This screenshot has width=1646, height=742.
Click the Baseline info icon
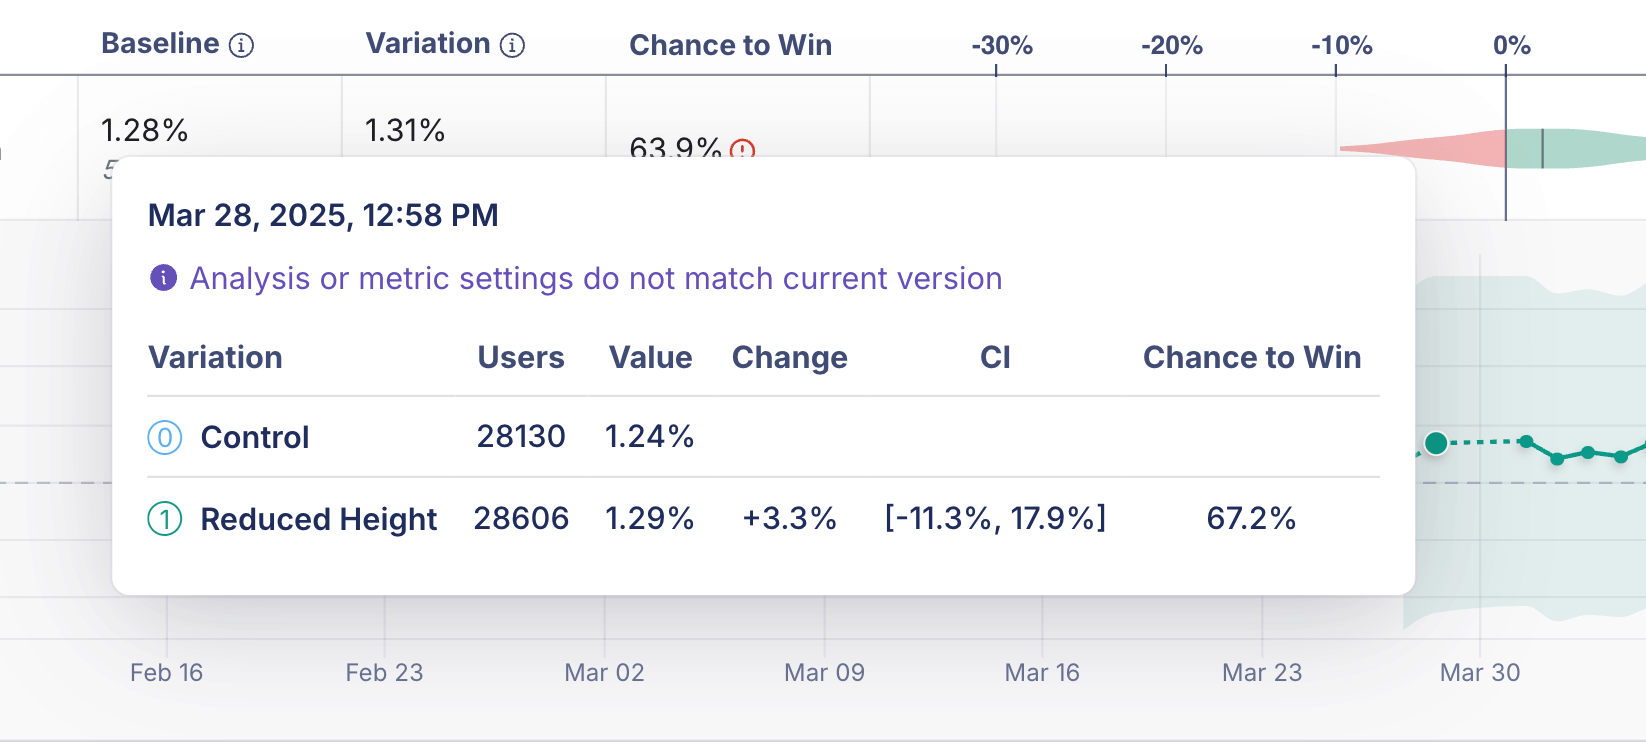[x=242, y=45]
